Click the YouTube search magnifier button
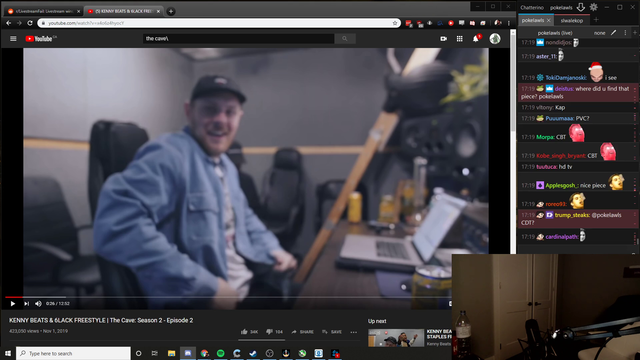 pyautogui.click(x=345, y=38)
